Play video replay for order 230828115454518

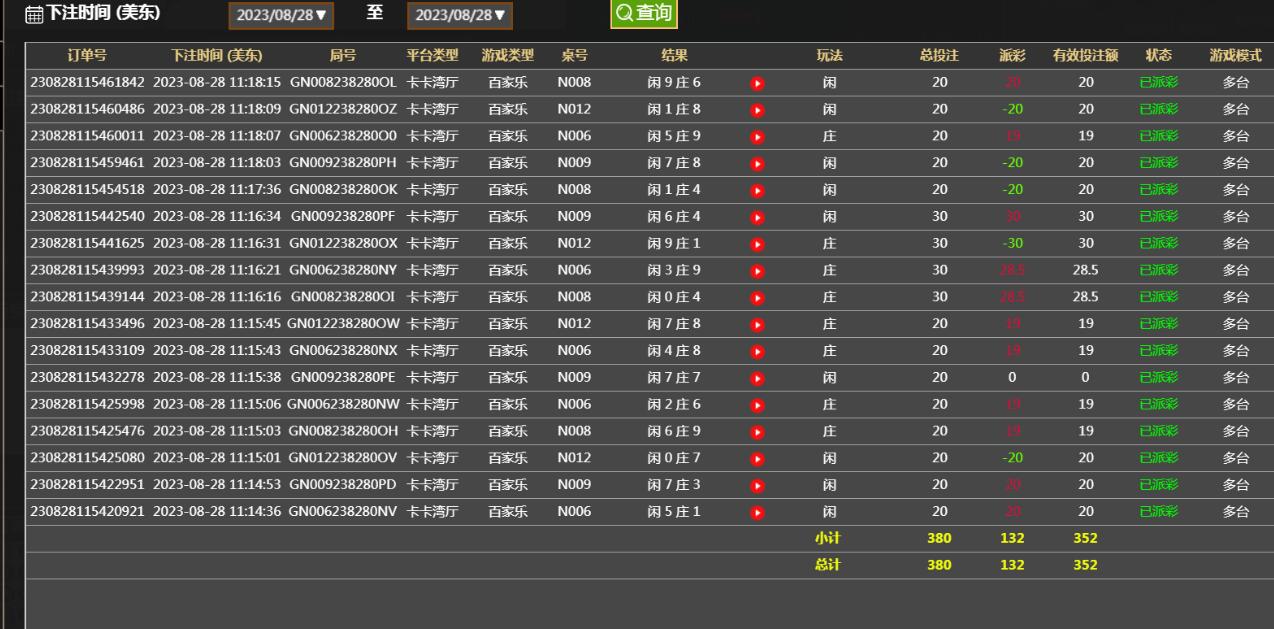757,190
